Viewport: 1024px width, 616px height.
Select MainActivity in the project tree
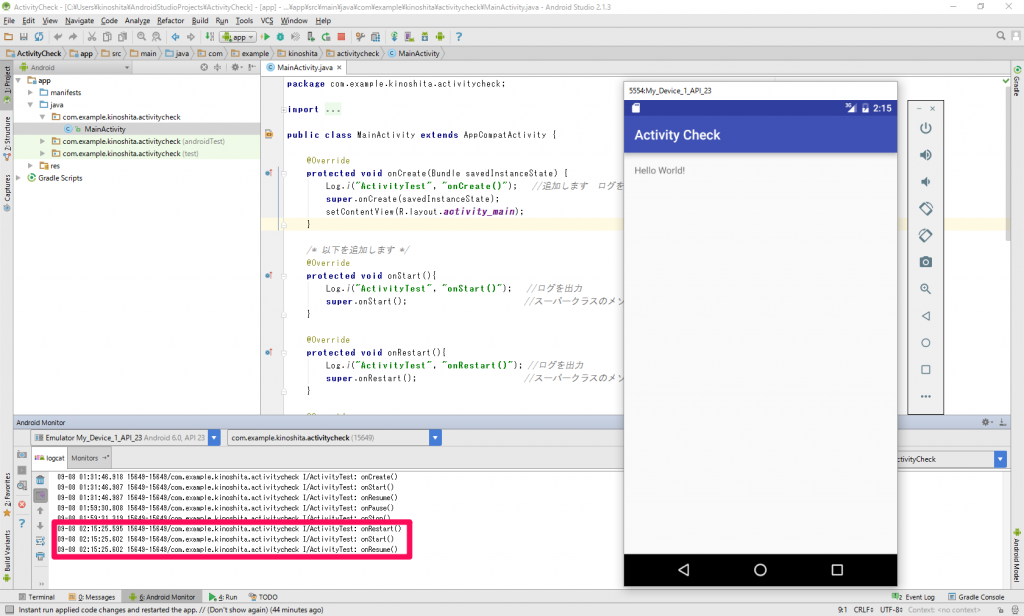(104, 129)
